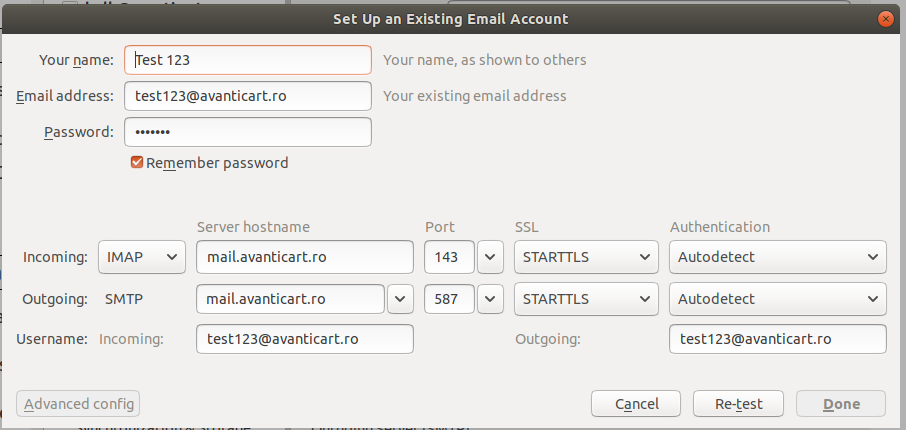This screenshot has width=906, height=430.
Task: Click the Done button
Action: pyautogui.click(x=841, y=403)
